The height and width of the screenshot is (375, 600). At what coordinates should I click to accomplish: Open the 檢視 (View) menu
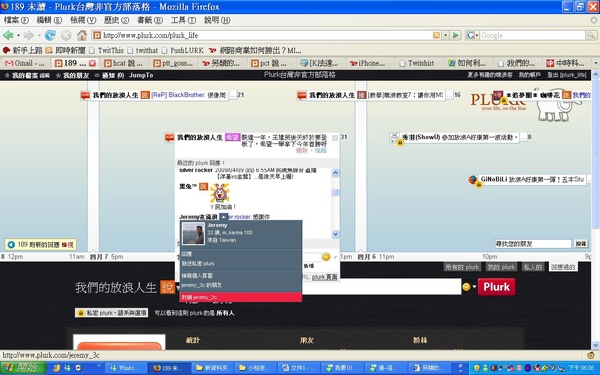coord(83,20)
